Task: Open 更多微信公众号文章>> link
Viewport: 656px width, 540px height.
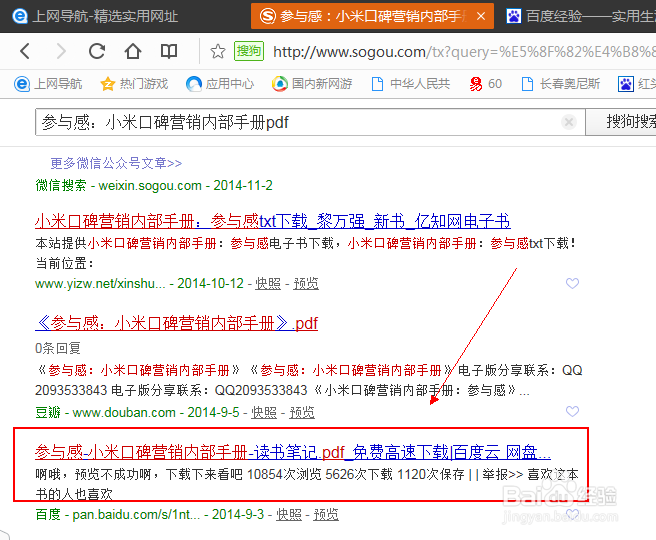Action: tap(116, 163)
